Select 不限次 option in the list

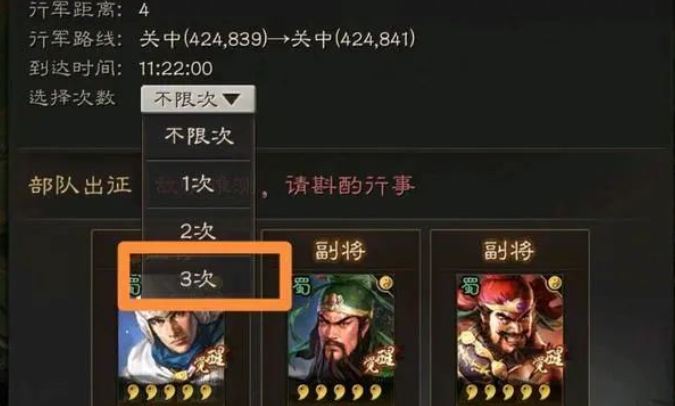pyautogui.click(x=198, y=136)
